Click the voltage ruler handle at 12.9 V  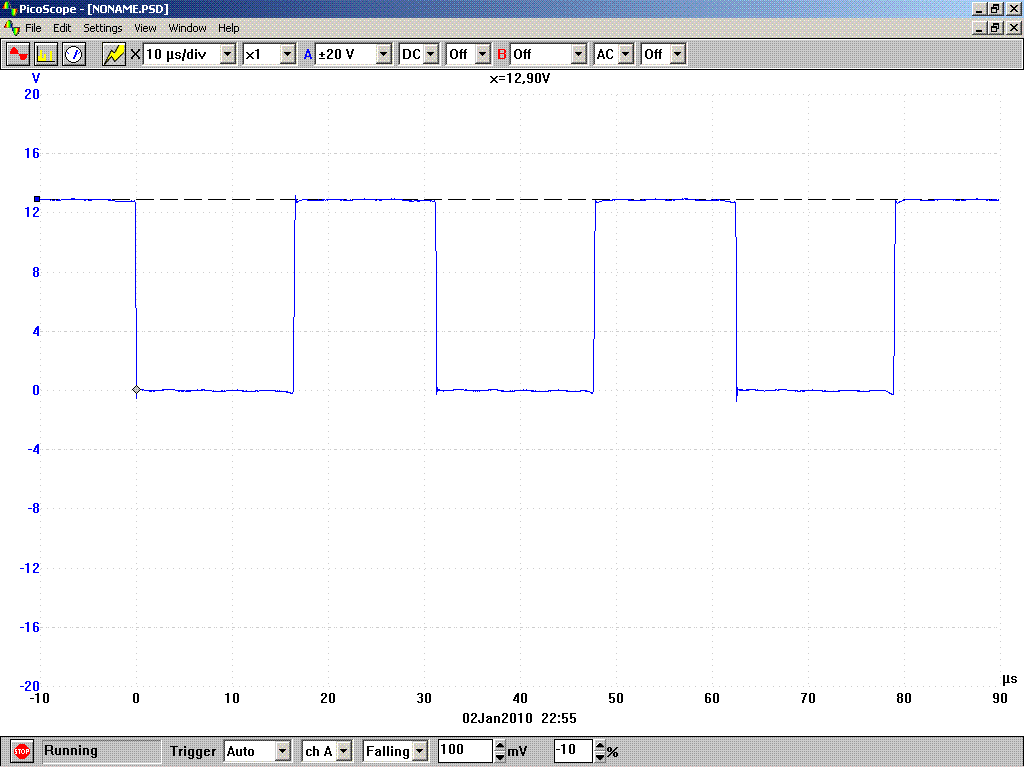click(x=37, y=199)
